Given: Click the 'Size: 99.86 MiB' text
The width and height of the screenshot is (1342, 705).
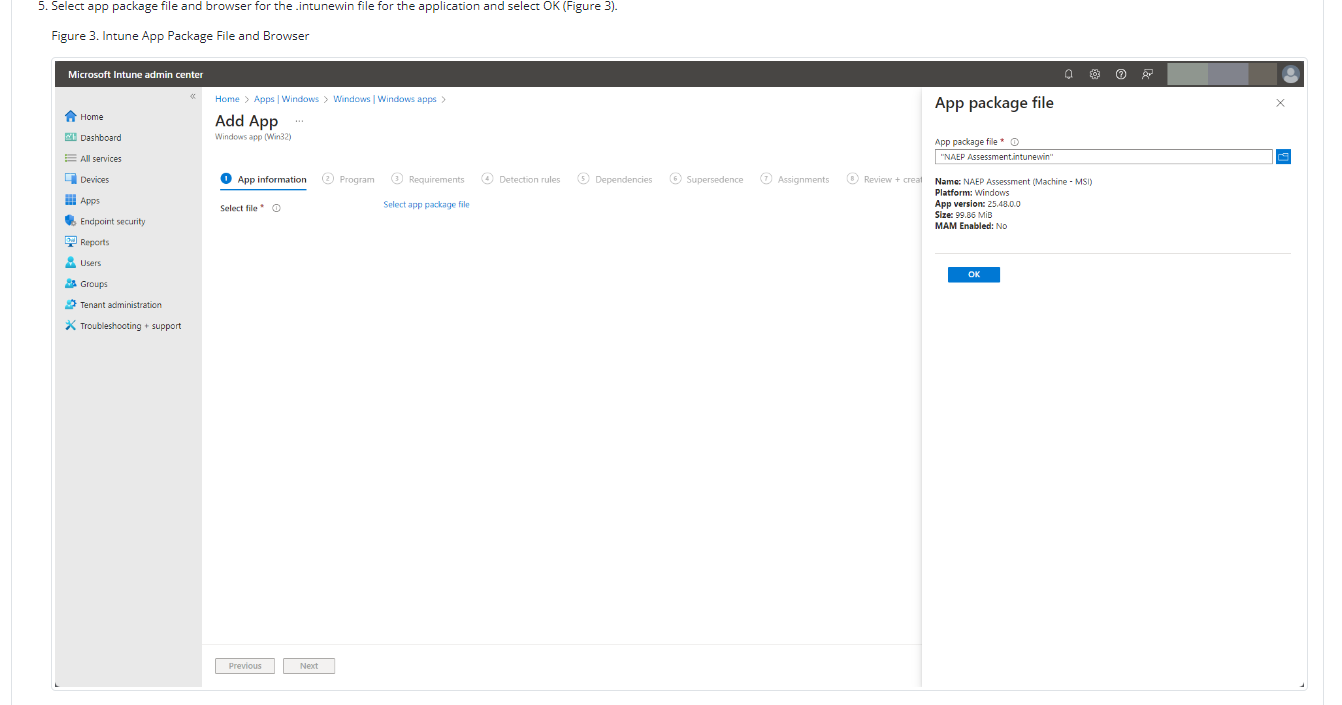Looking at the screenshot, I should coord(963,214).
